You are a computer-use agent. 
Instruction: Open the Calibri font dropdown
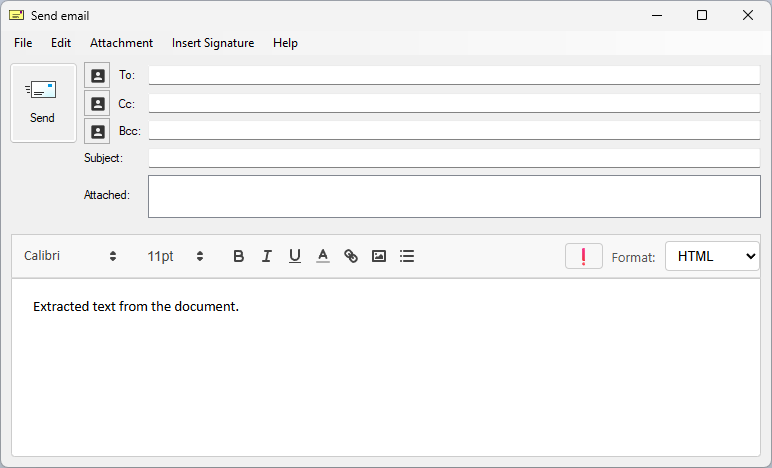coord(71,256)
